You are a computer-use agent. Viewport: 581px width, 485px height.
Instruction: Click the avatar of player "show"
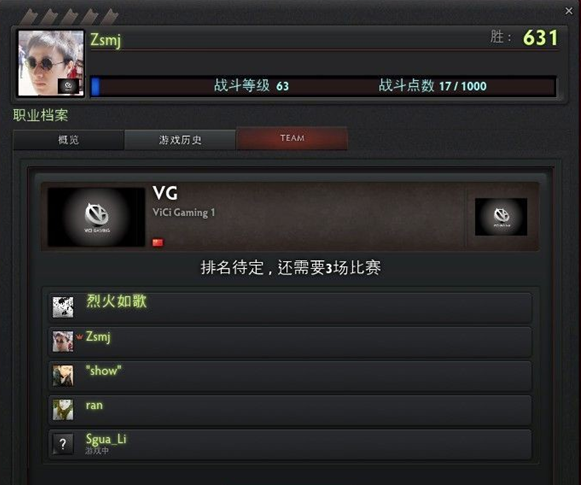pyautogui.click(x=63, y=376)
